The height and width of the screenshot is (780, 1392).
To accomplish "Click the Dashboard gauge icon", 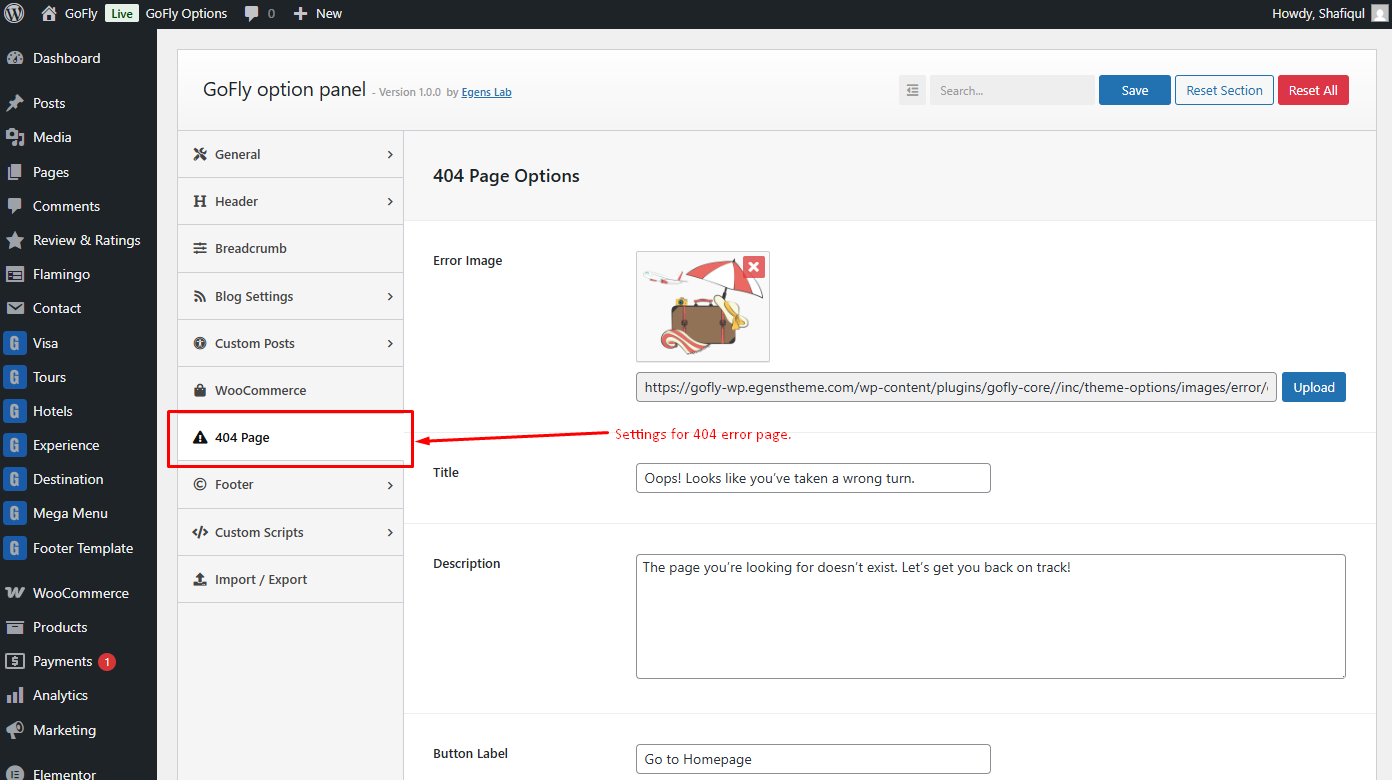I will coord(15,58).
